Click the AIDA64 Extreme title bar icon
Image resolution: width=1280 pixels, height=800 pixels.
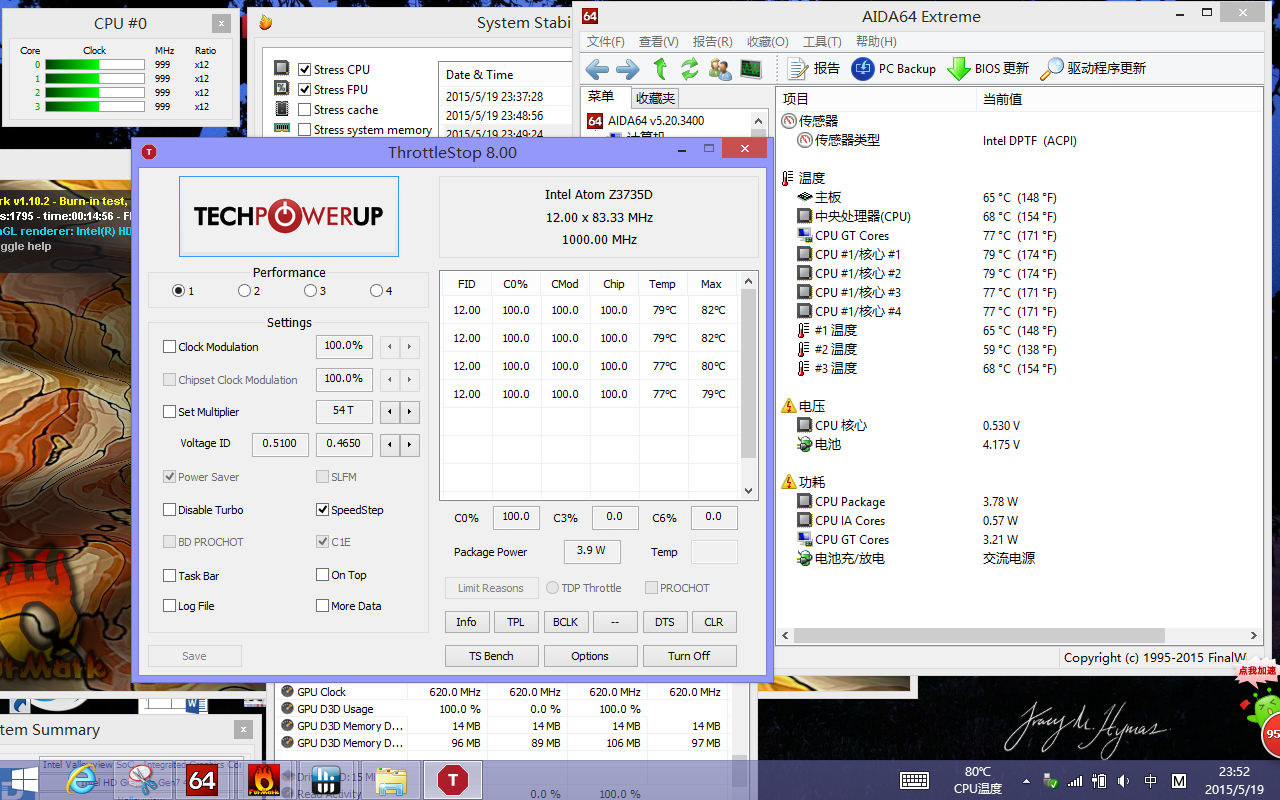[590, 16]
